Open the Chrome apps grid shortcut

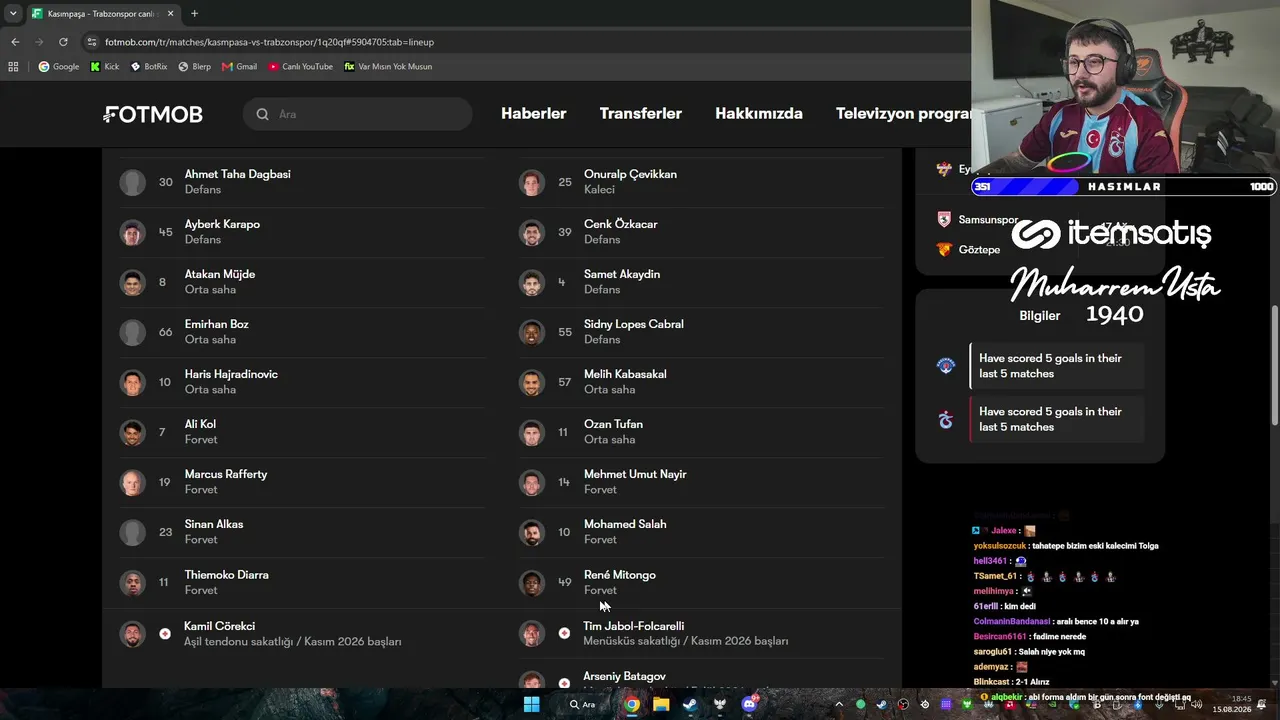(x=13, y=67)
